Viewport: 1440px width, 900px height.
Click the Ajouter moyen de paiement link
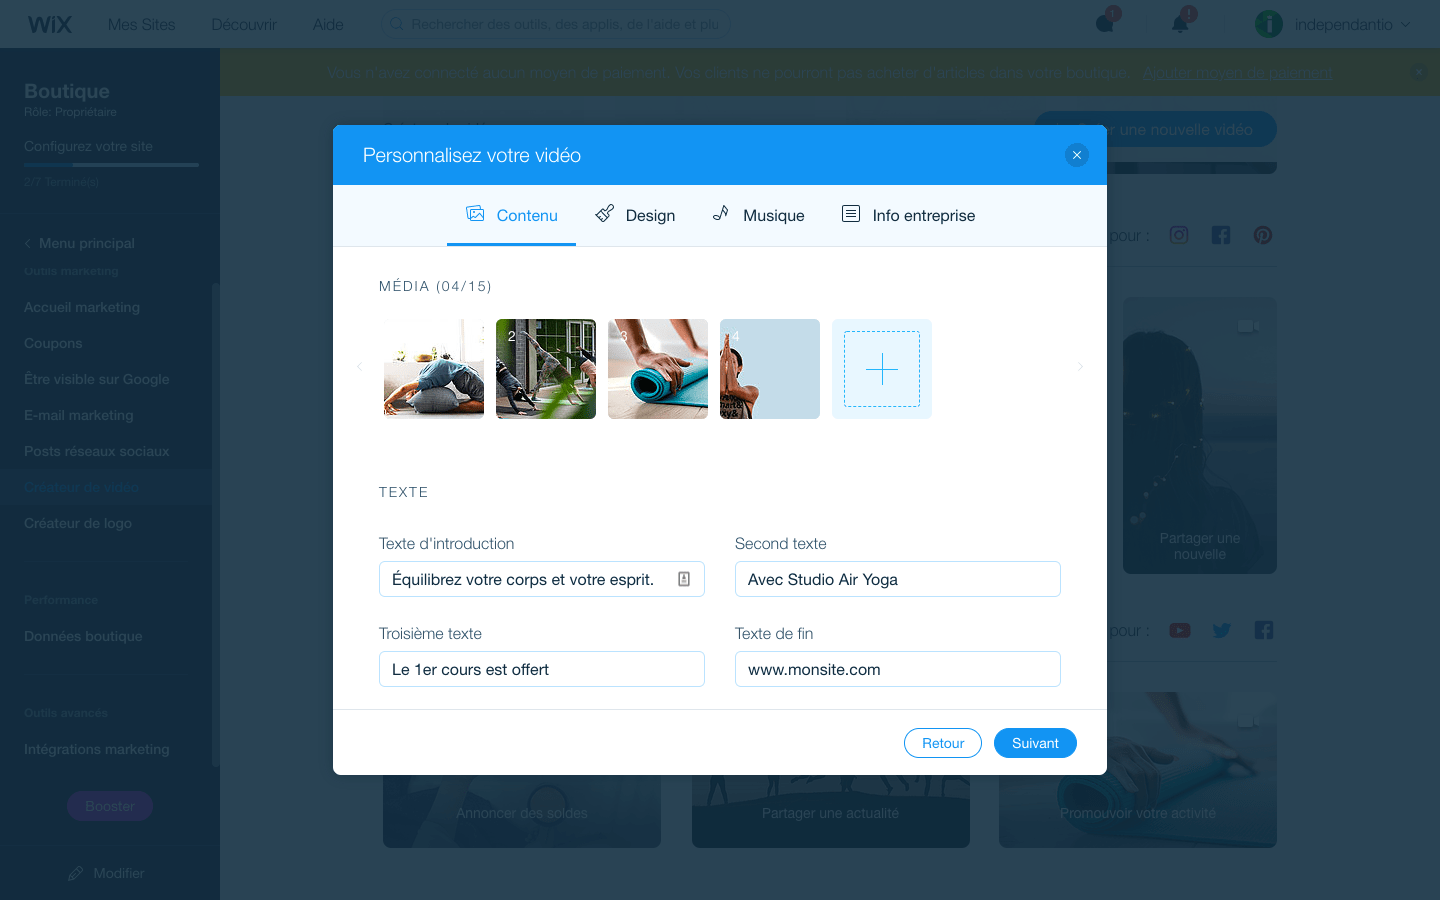[x=1237, y=73]
